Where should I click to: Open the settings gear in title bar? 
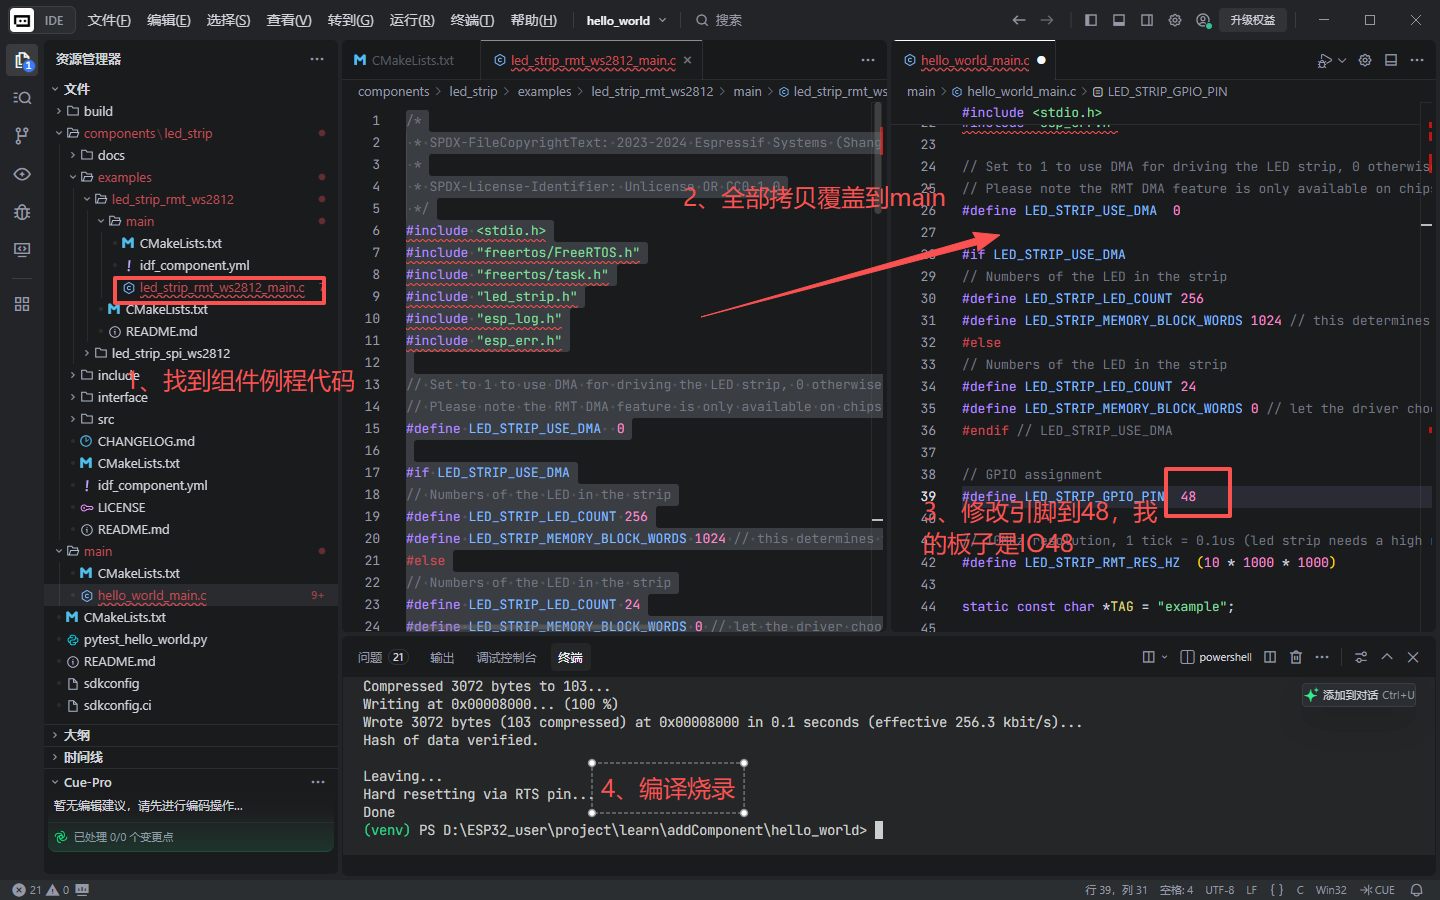point(1175,20)
